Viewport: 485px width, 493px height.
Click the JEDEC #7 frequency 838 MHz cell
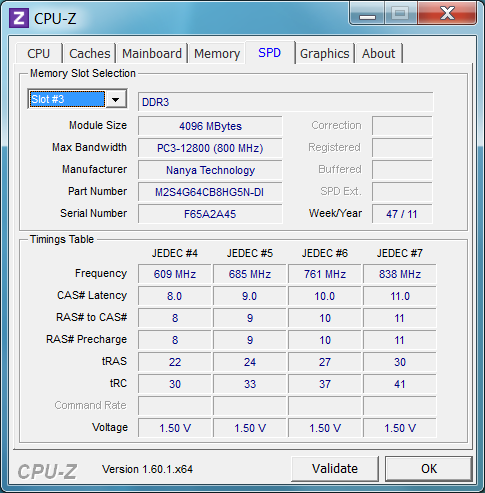400,274
